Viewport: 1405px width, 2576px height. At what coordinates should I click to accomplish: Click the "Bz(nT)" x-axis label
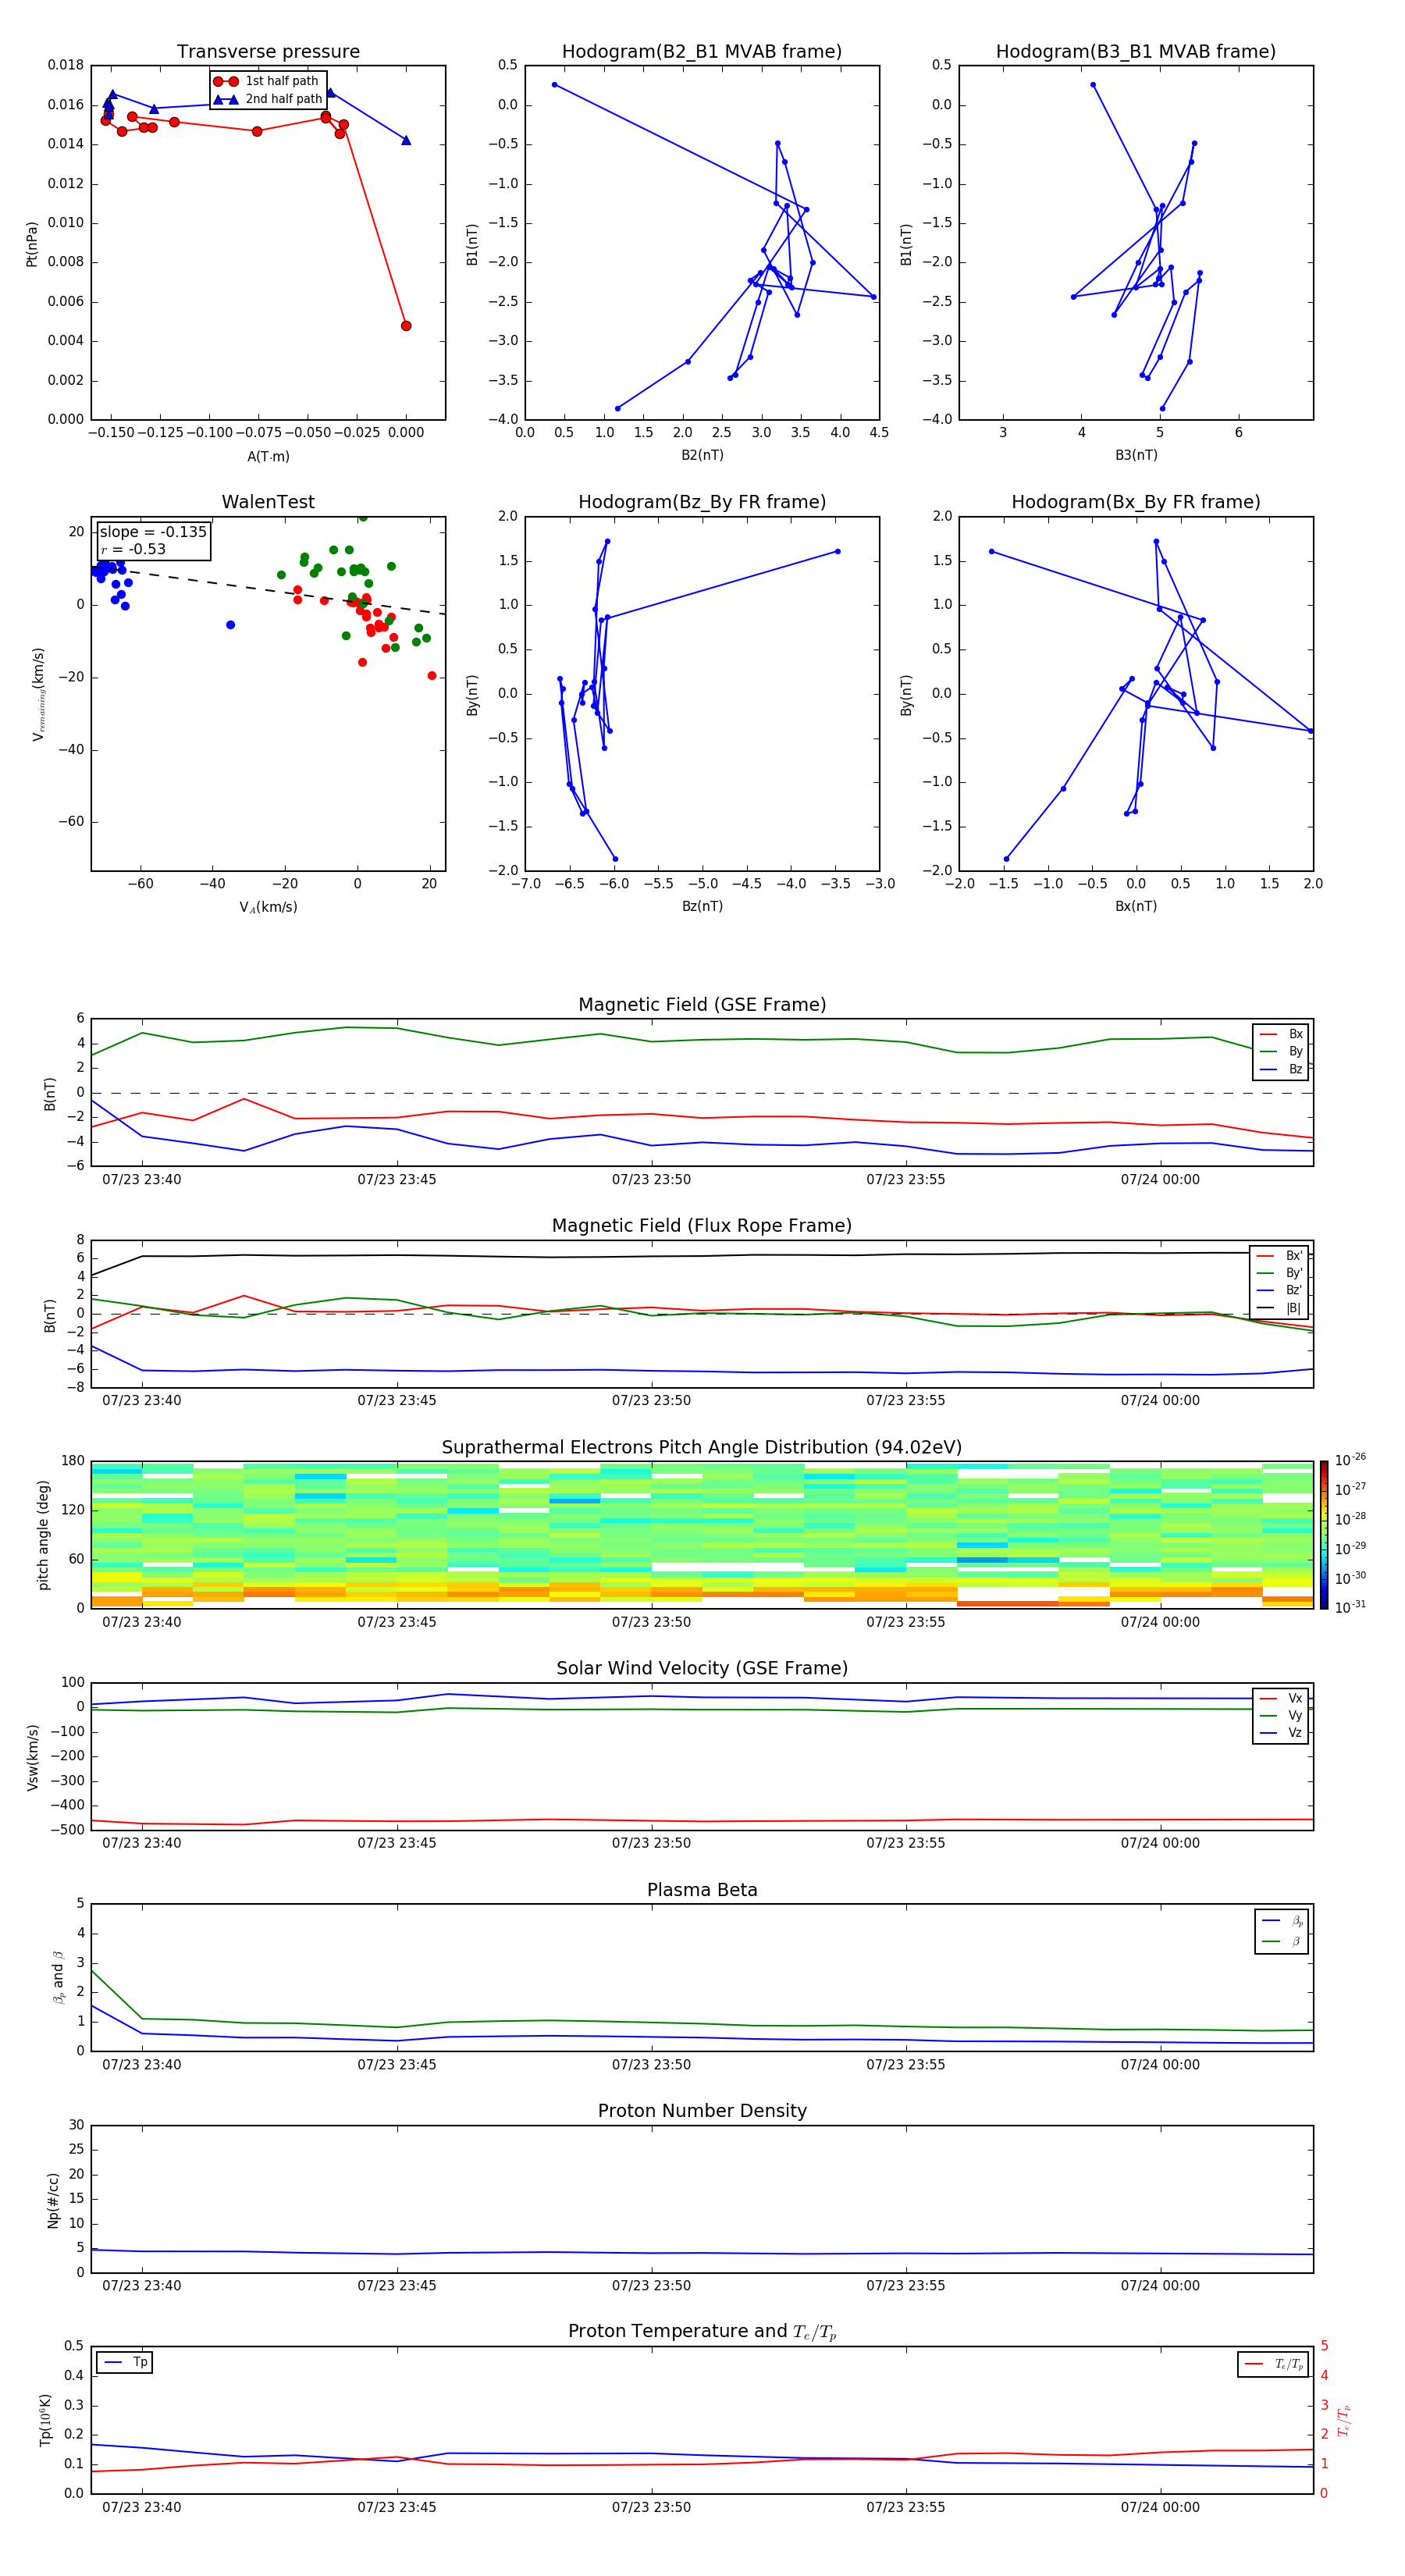702,906
